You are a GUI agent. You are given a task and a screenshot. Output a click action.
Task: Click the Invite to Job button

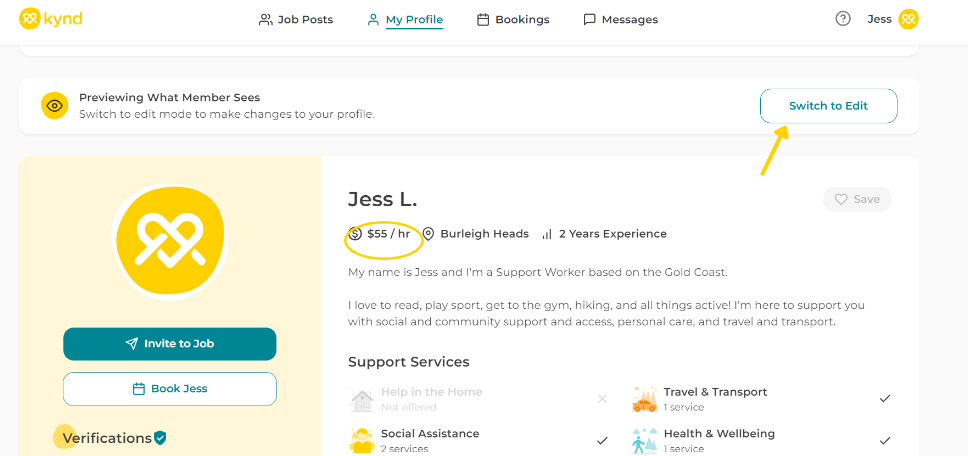pyautogui.click(x=170, y=344)
